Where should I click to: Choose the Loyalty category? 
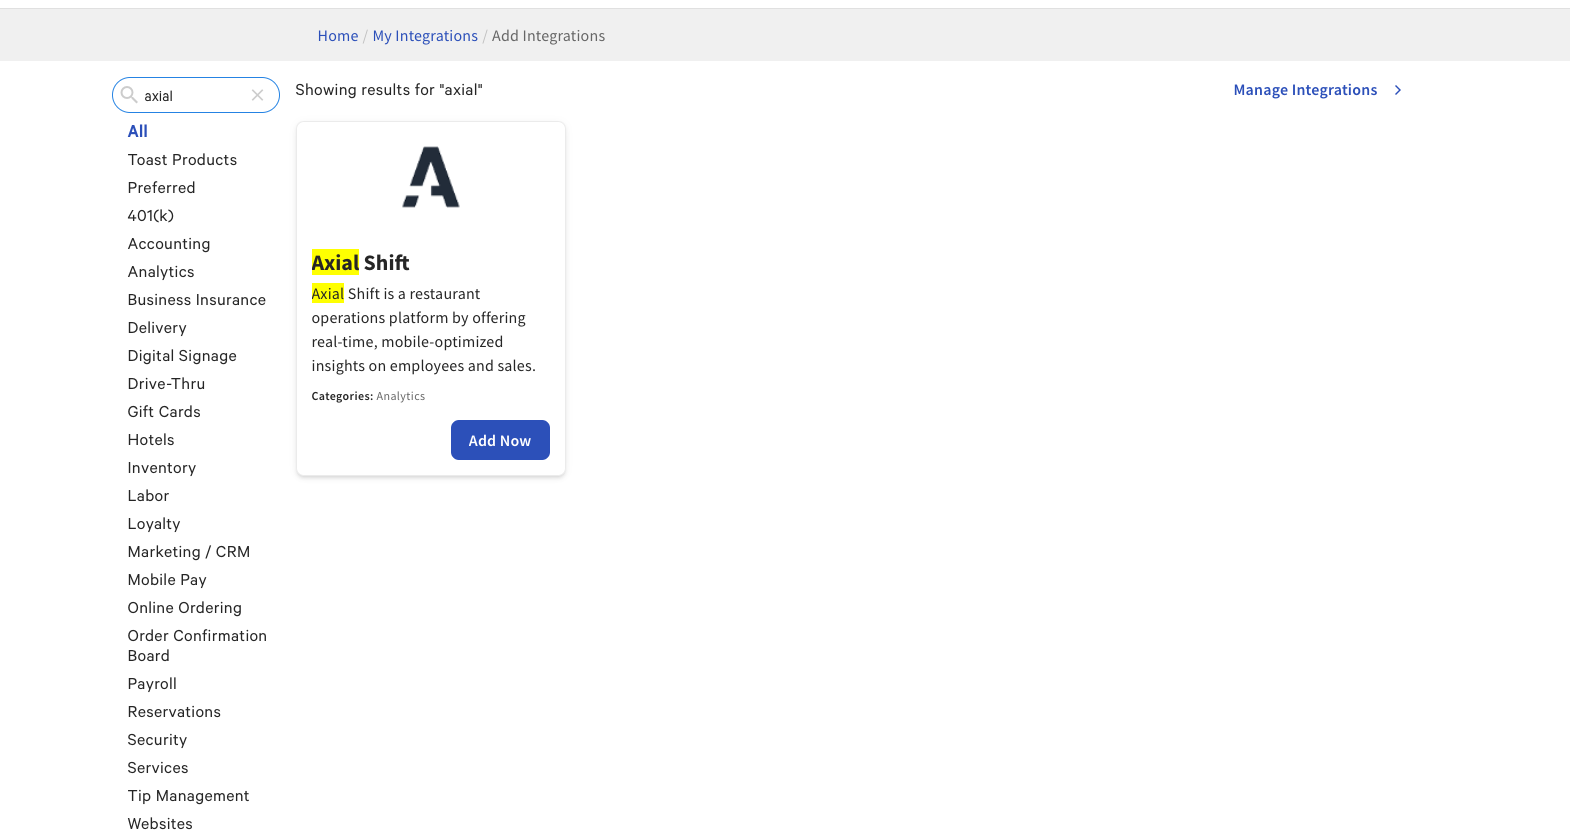154,524
